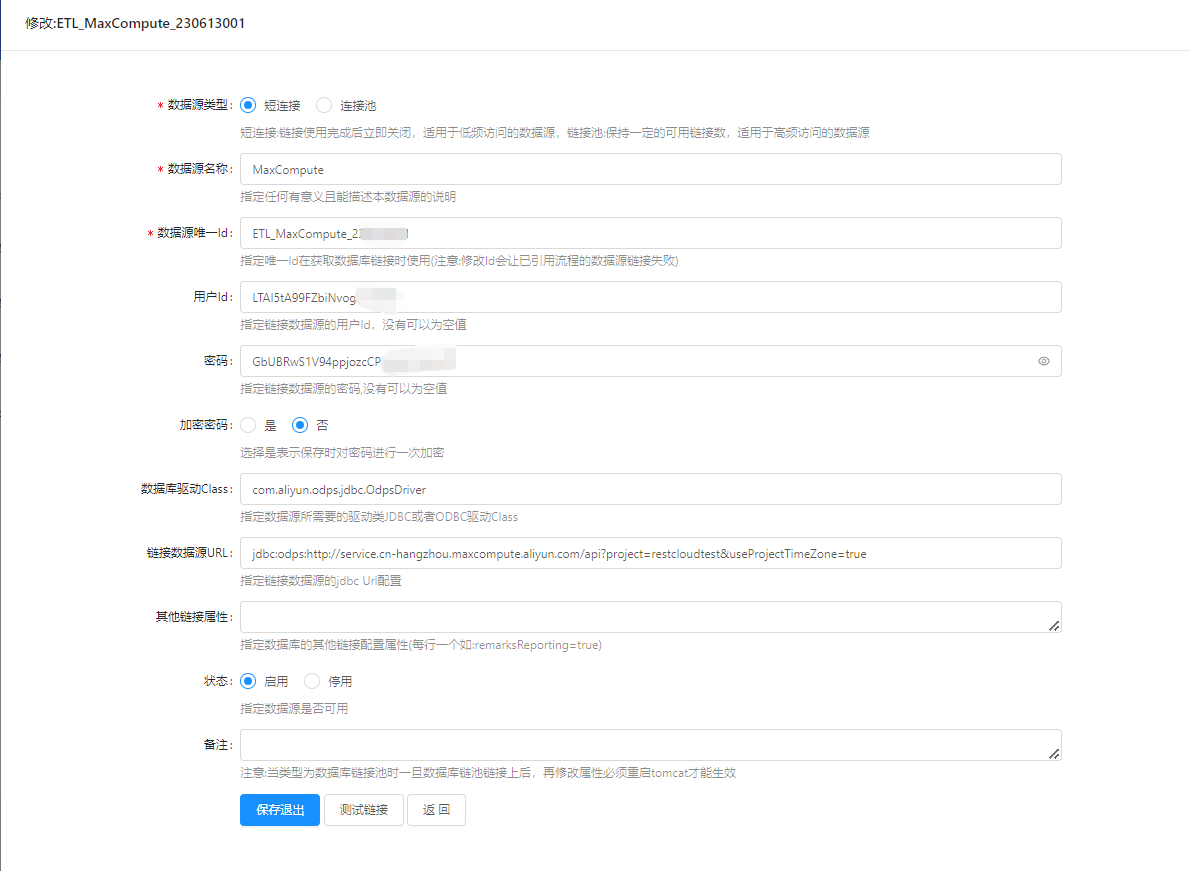The image size is (1190, 871).
Task: Select the 短连接 radio option
Action: point(248,105)
